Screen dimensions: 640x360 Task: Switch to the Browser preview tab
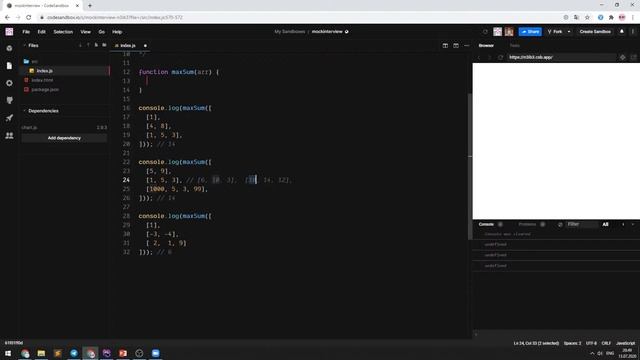486,45
